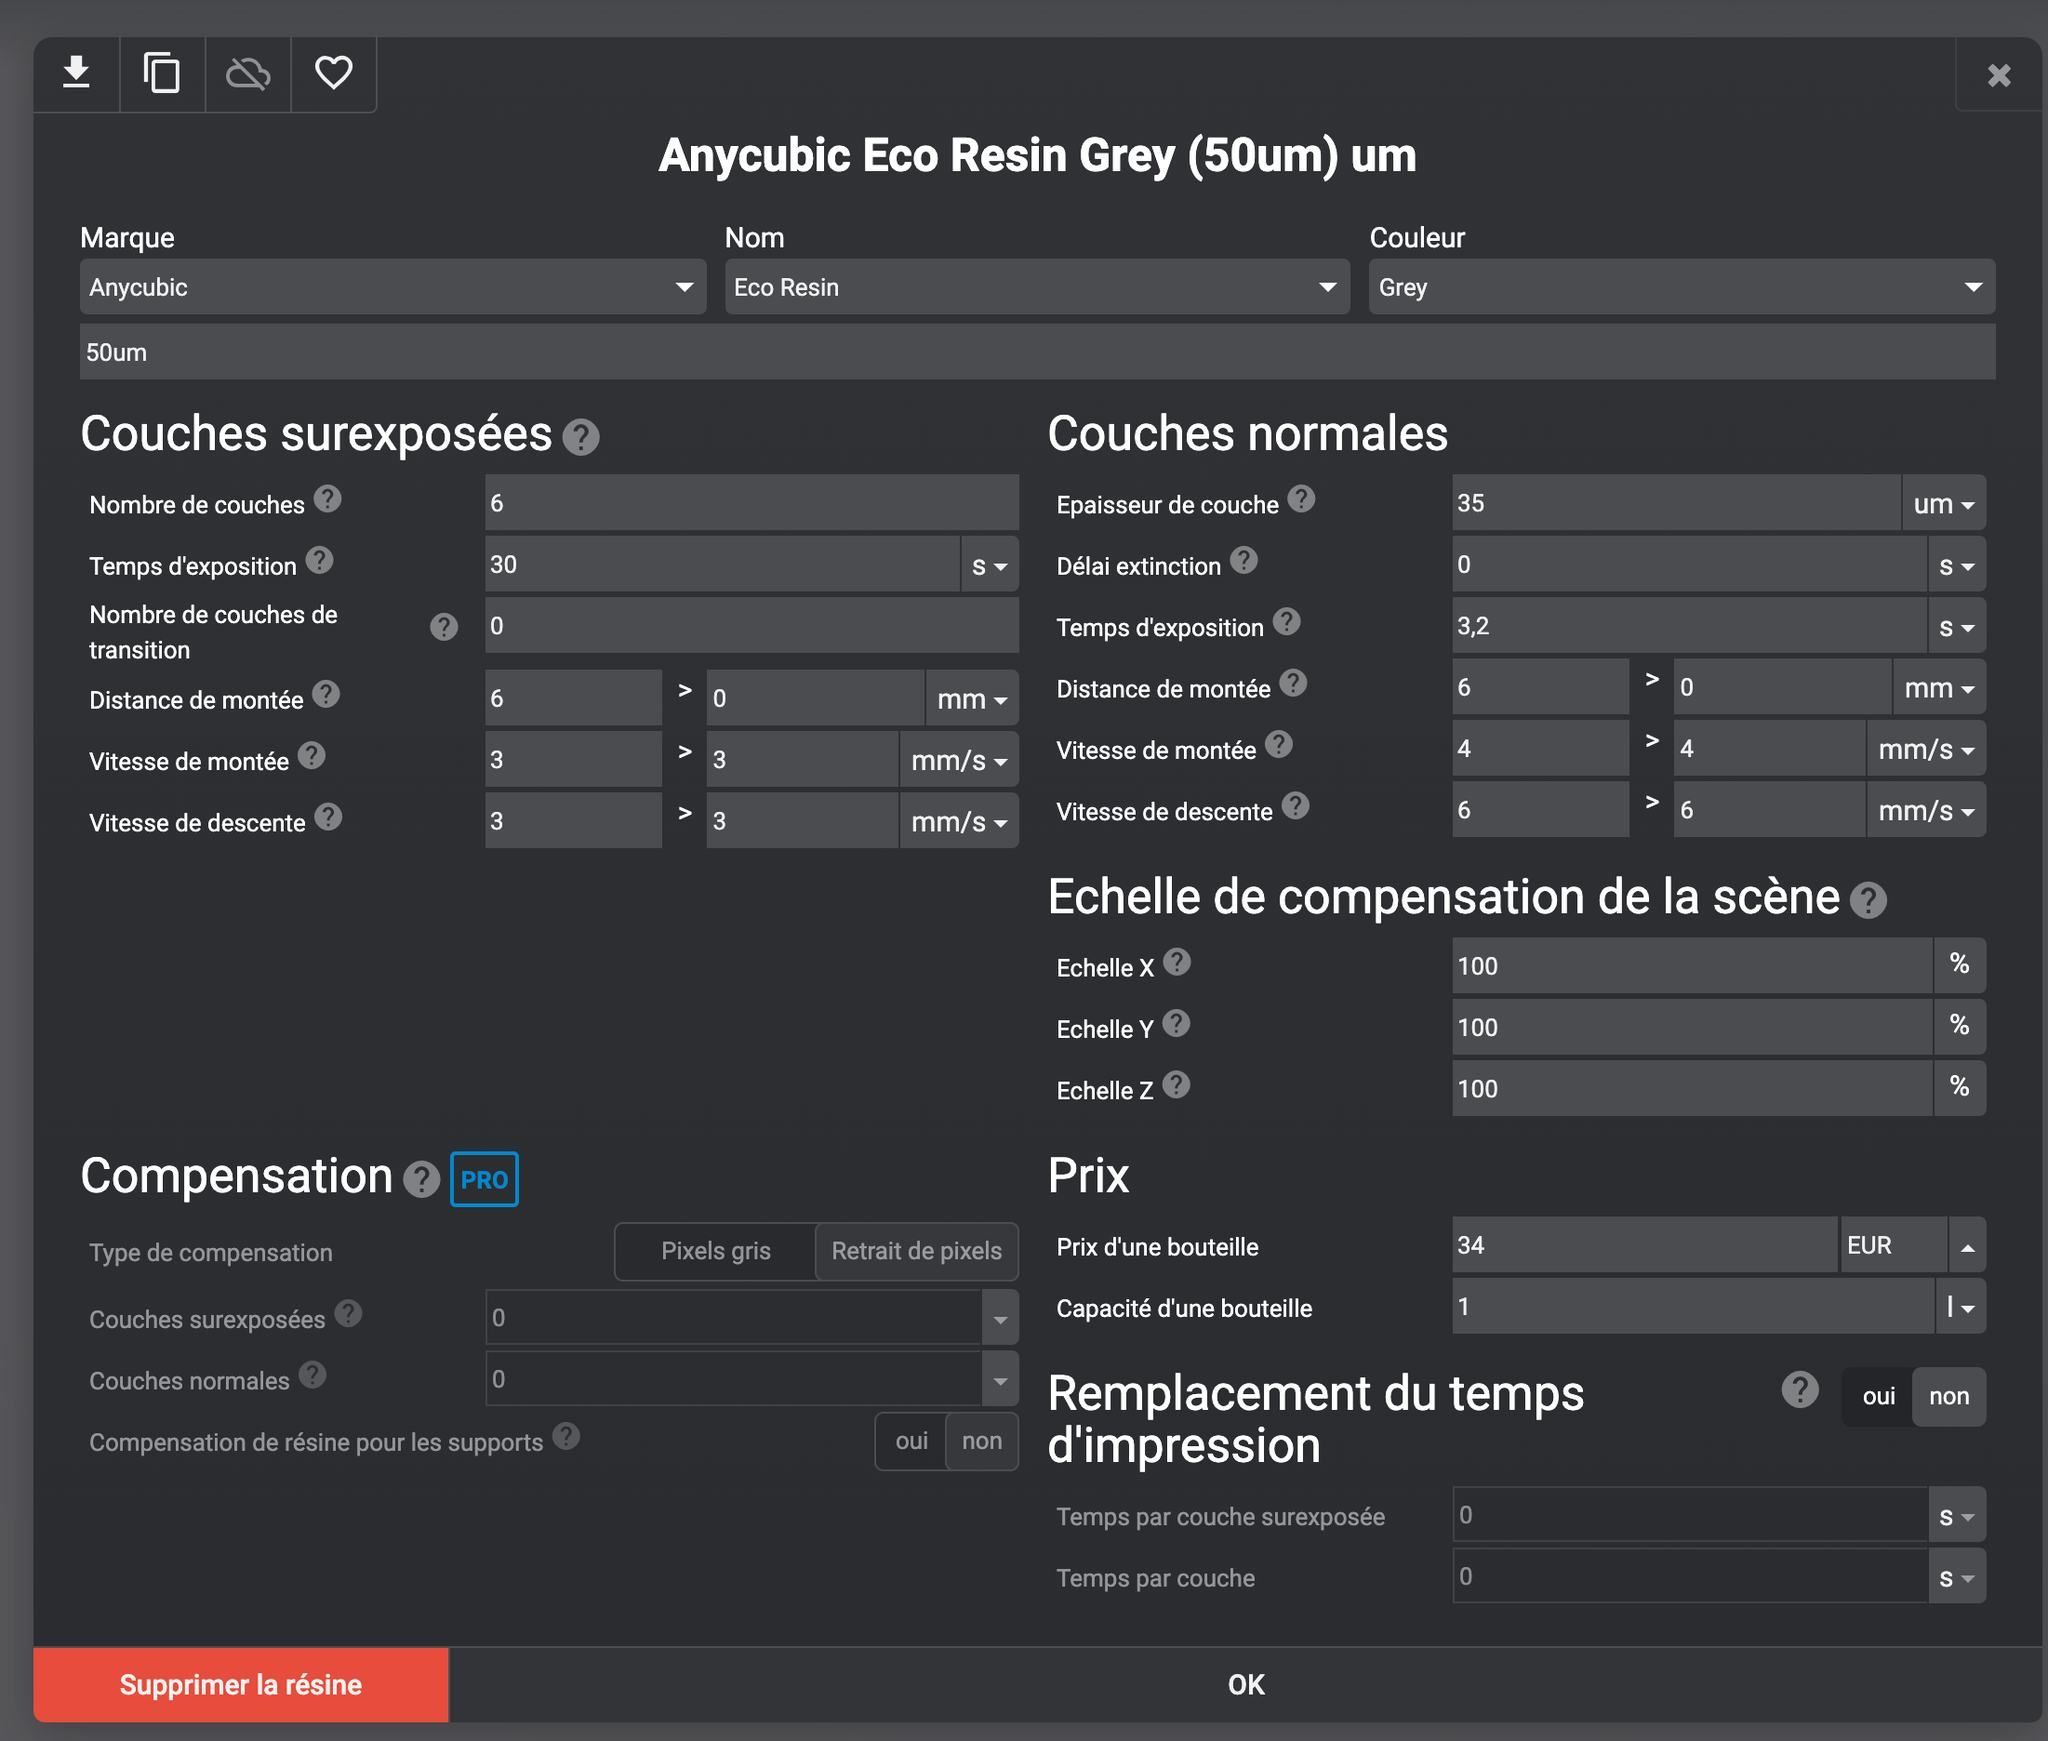This screenshot has width=2048, height=1741.
Task: Show help for normal Vitesse de montée
Action: point(1279,744)
